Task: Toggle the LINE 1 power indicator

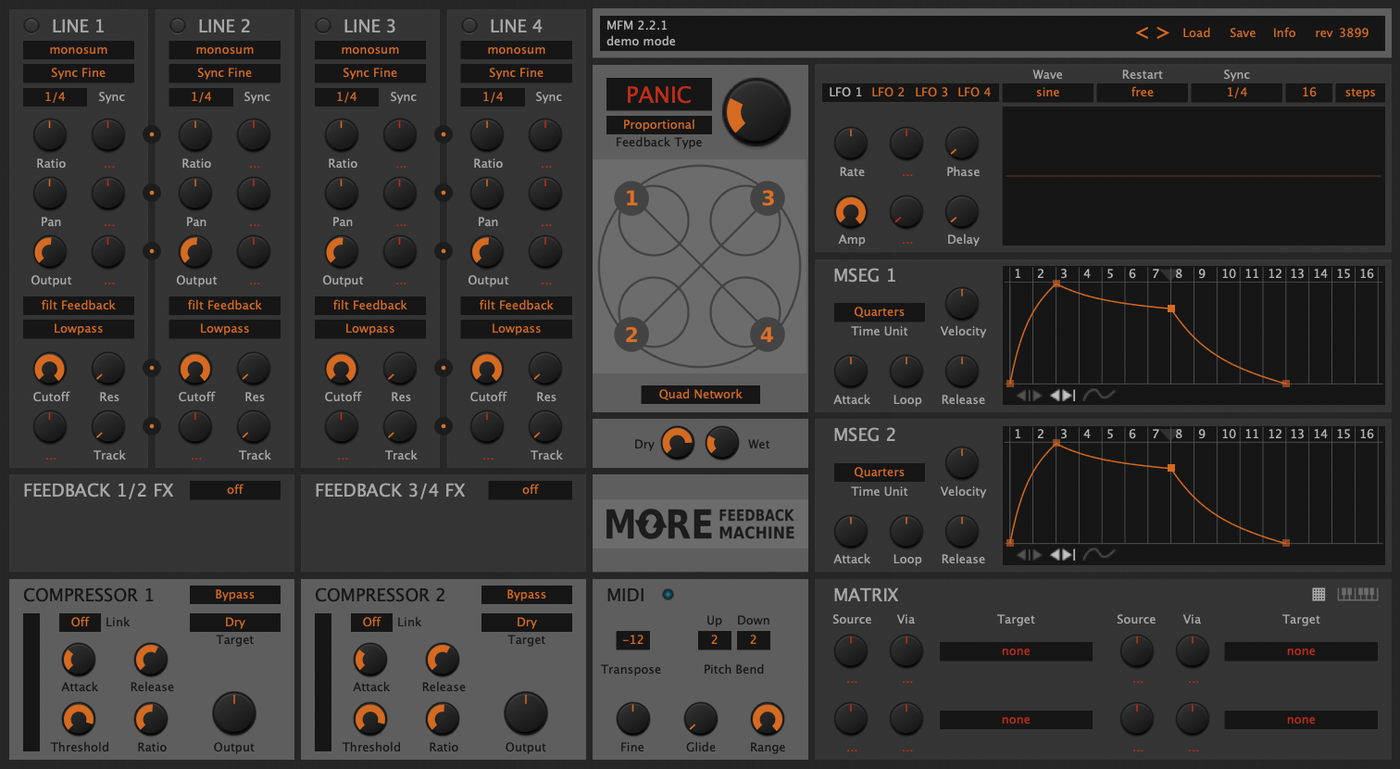Action: pos(32,25)
